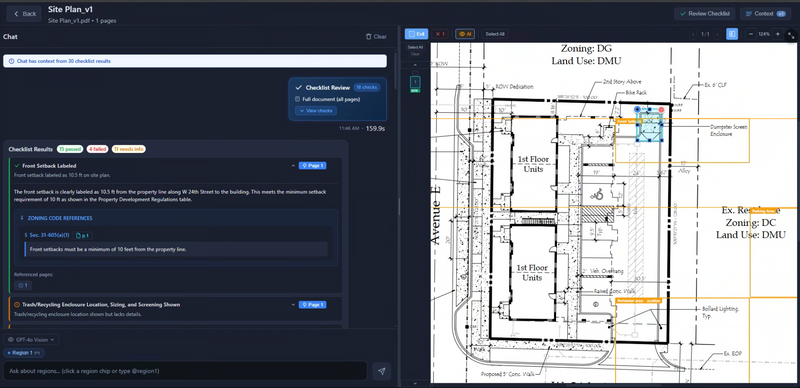Toggle Full document (all pages) checkbox
The height and width of the screenshot is (388, 800).
click(x=298, y=99)
